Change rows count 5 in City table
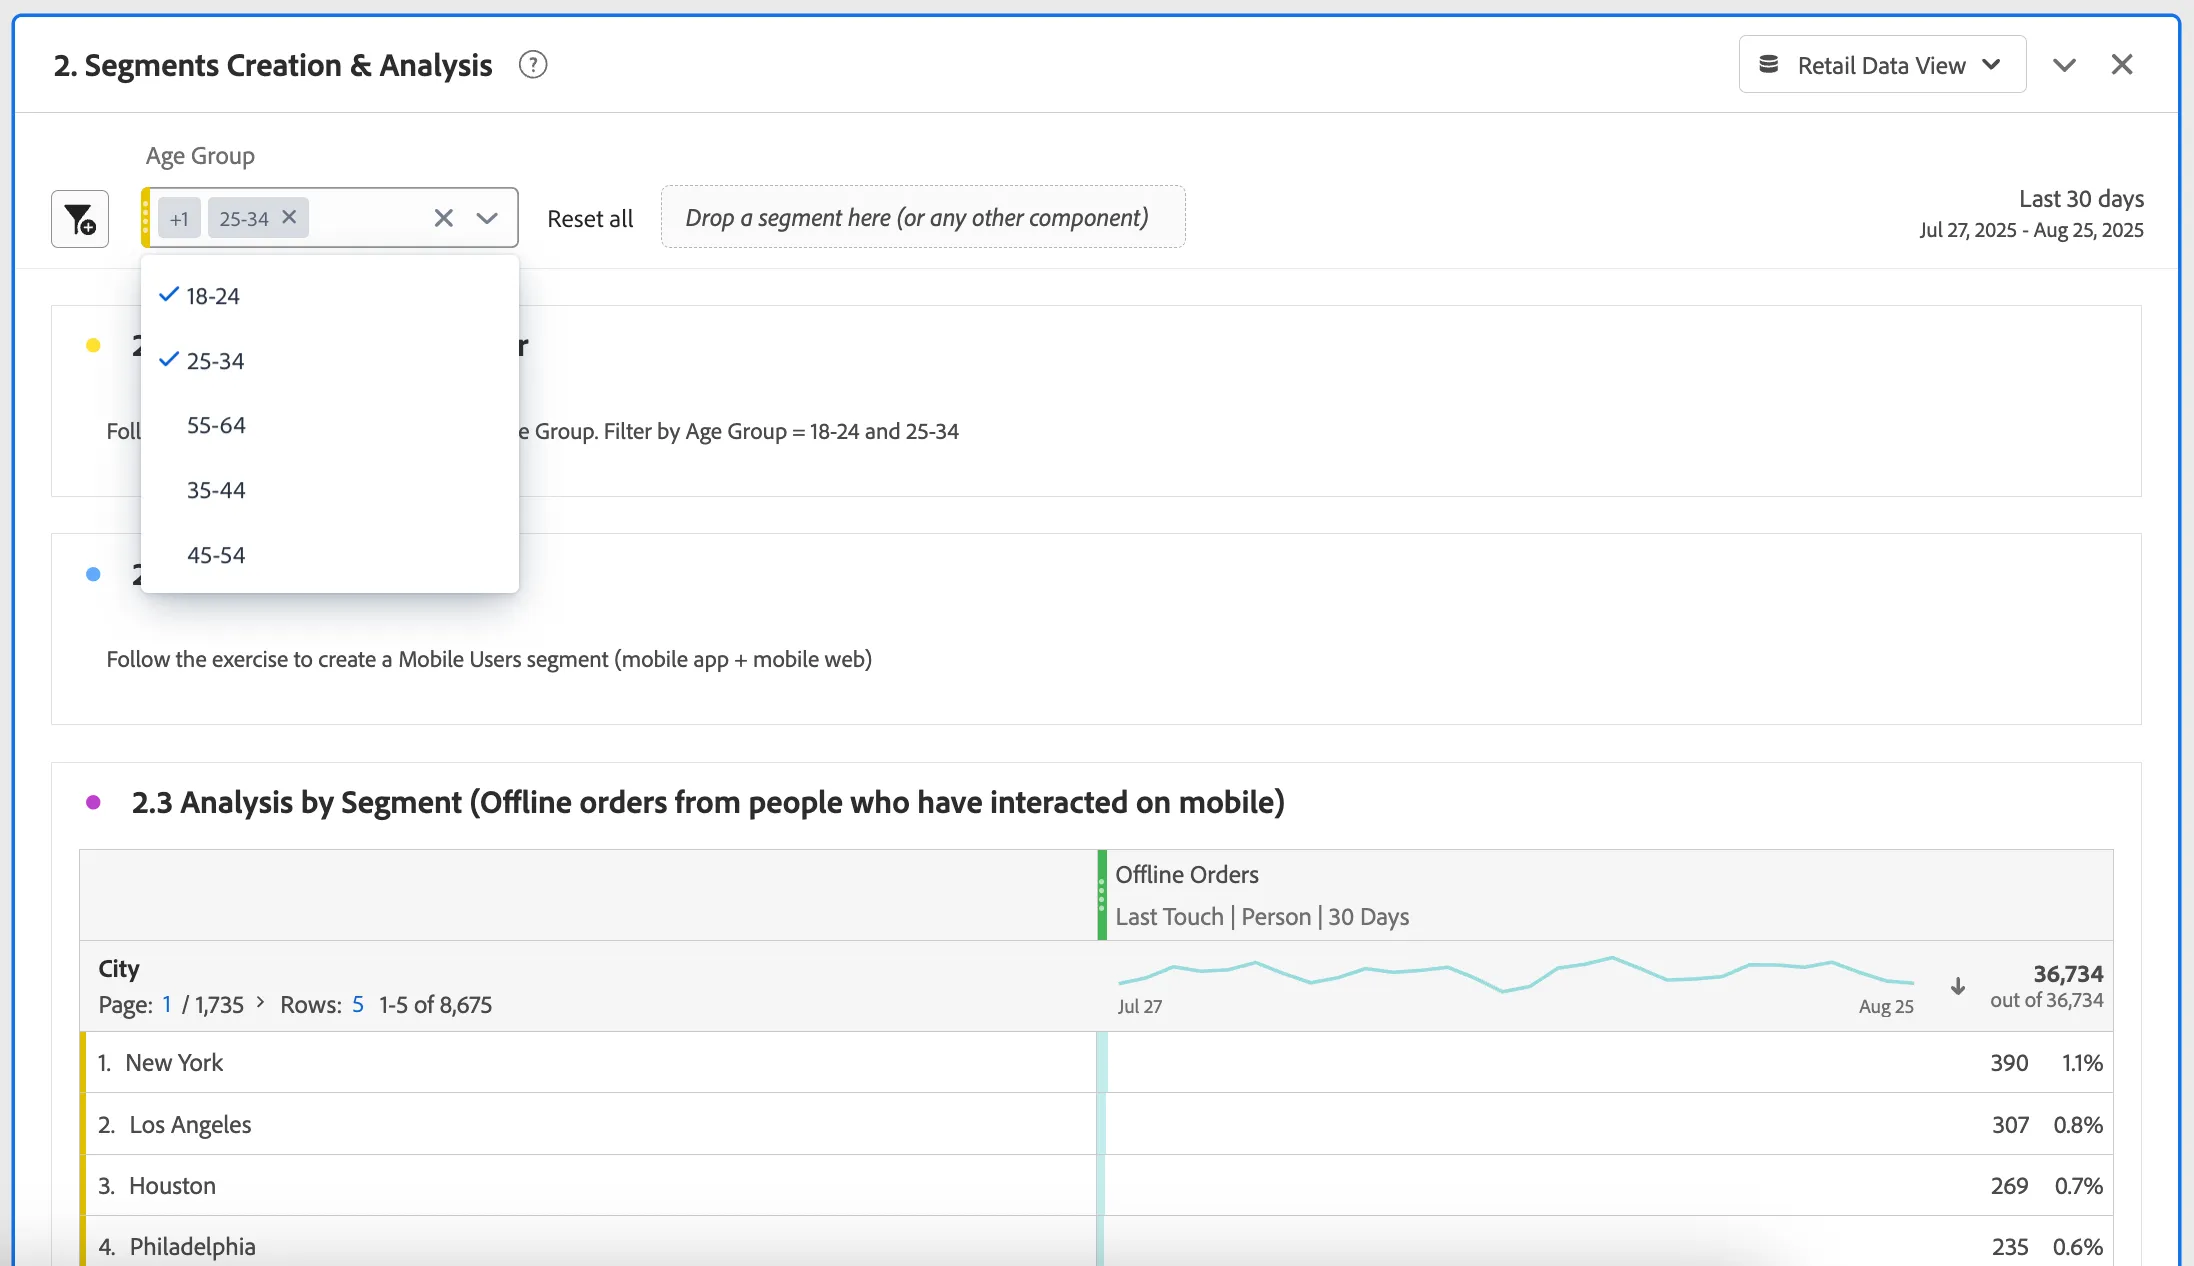The height and width of the screenshot is (1266, 2194). click(x=358, y=1004)
